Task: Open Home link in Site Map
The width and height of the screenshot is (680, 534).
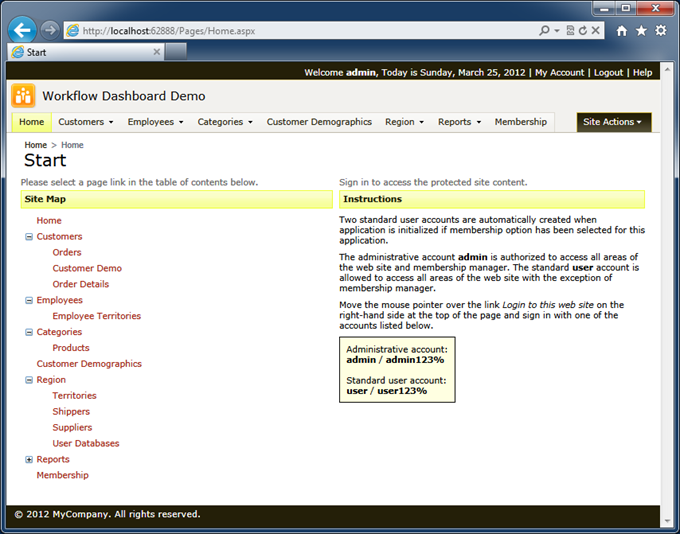Action: pos(49,220)
